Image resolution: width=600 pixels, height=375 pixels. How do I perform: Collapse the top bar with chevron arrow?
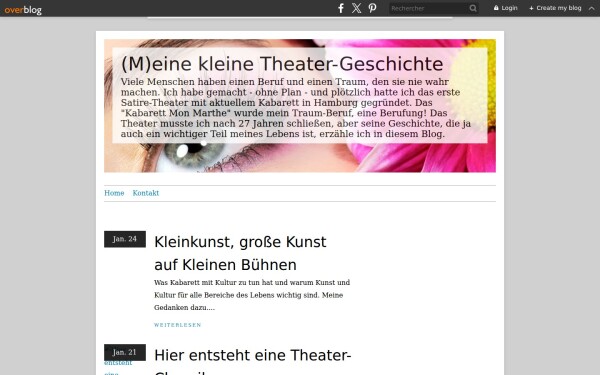pos(592,8)
